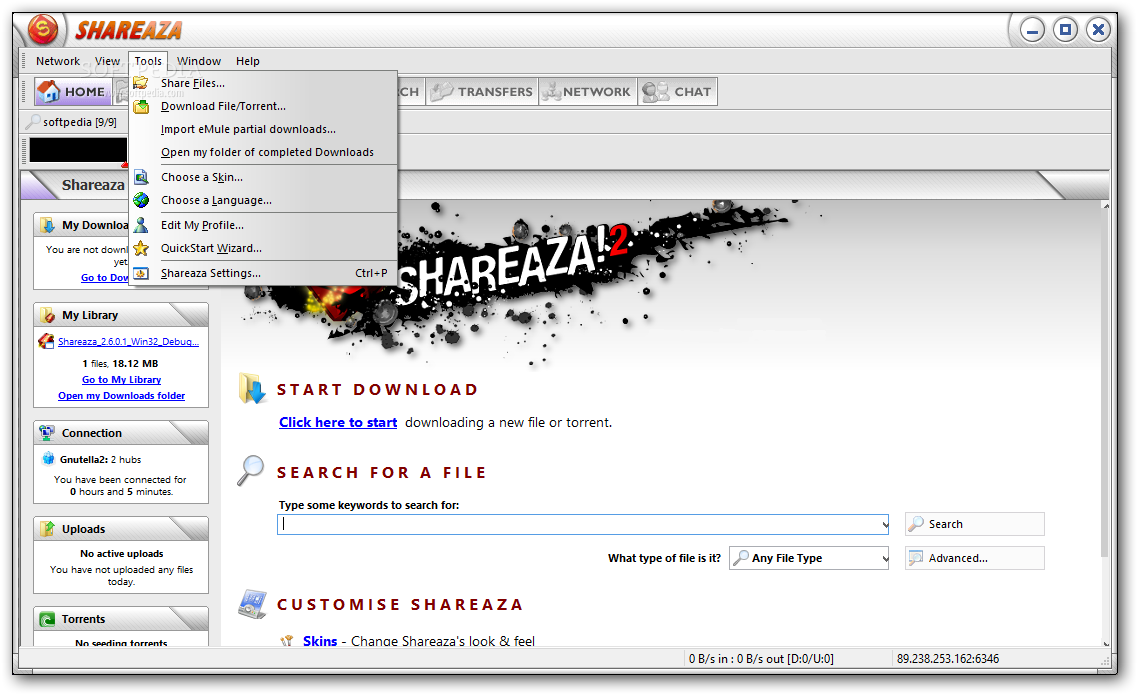
Task: Click the bandwidth status '0 B/s in : 0 B/s out'
Action: pyautogui.click(x=761, y=659)
